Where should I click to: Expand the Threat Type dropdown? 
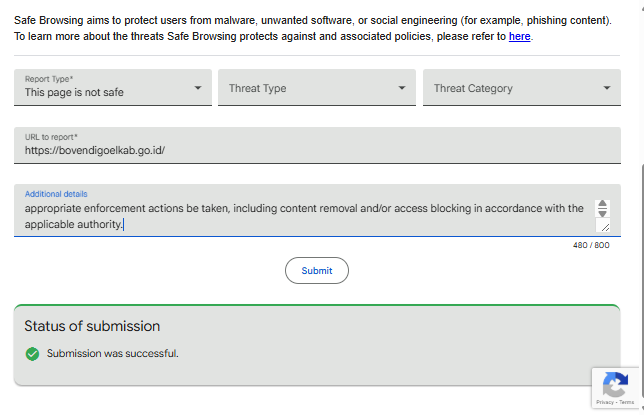coord(402,88)
